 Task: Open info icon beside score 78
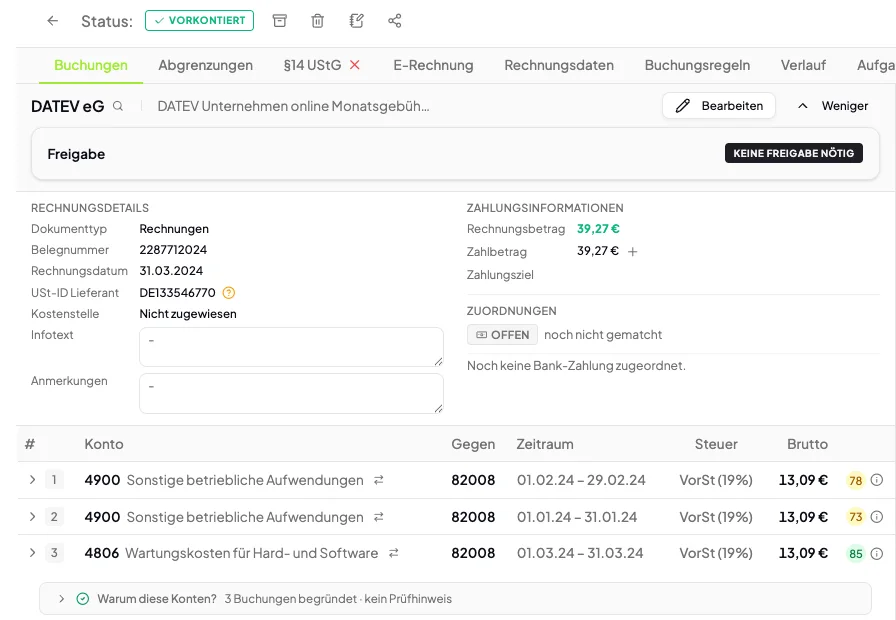[x=877, y=481]
